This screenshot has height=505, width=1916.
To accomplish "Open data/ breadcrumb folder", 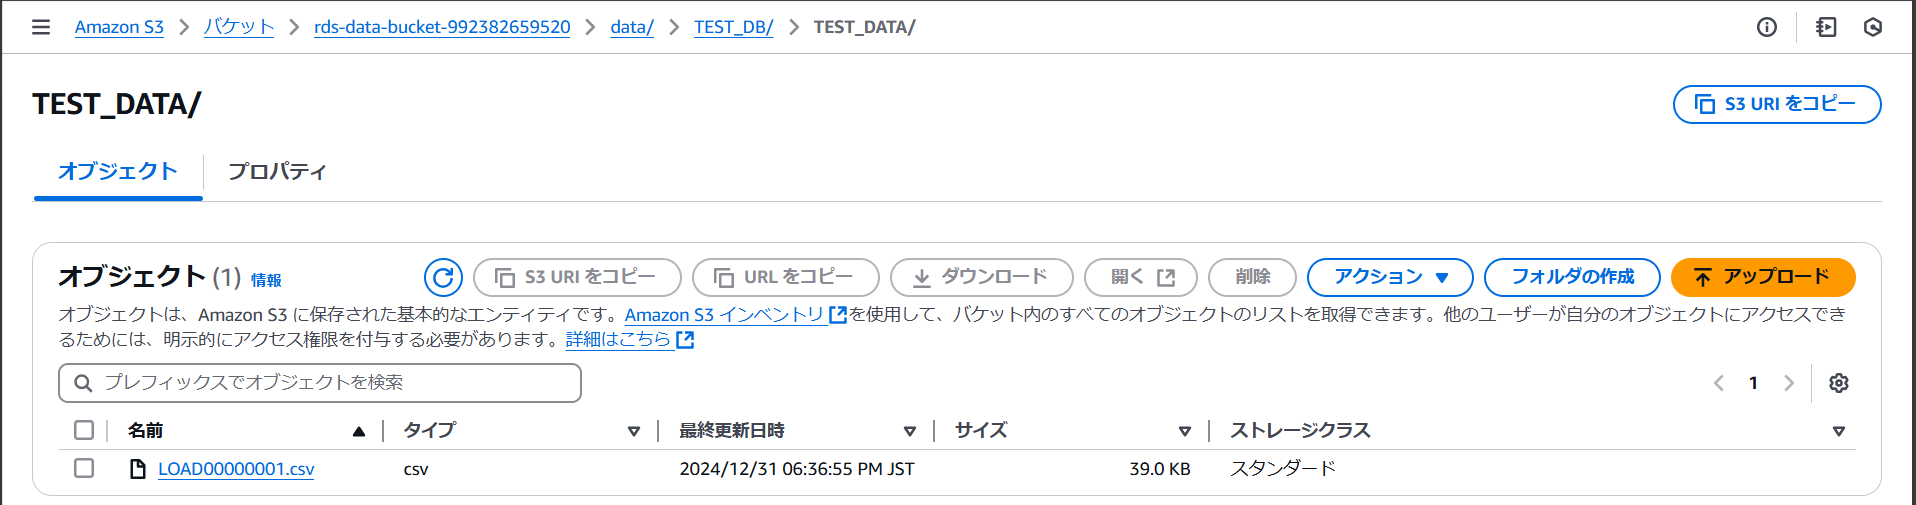I will click(x=632, y=27).
